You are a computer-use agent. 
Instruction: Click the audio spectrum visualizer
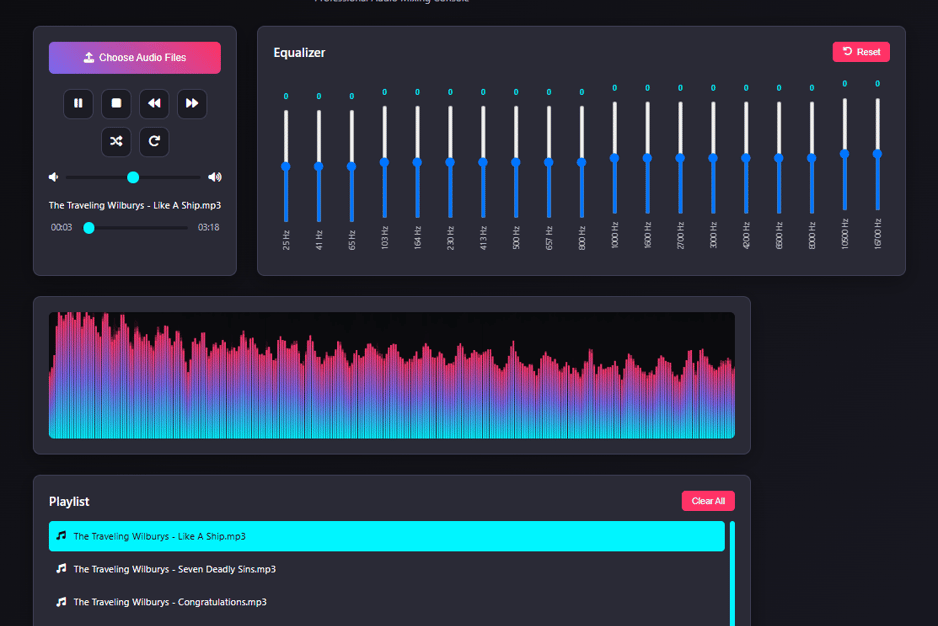(x=392, y=375)
